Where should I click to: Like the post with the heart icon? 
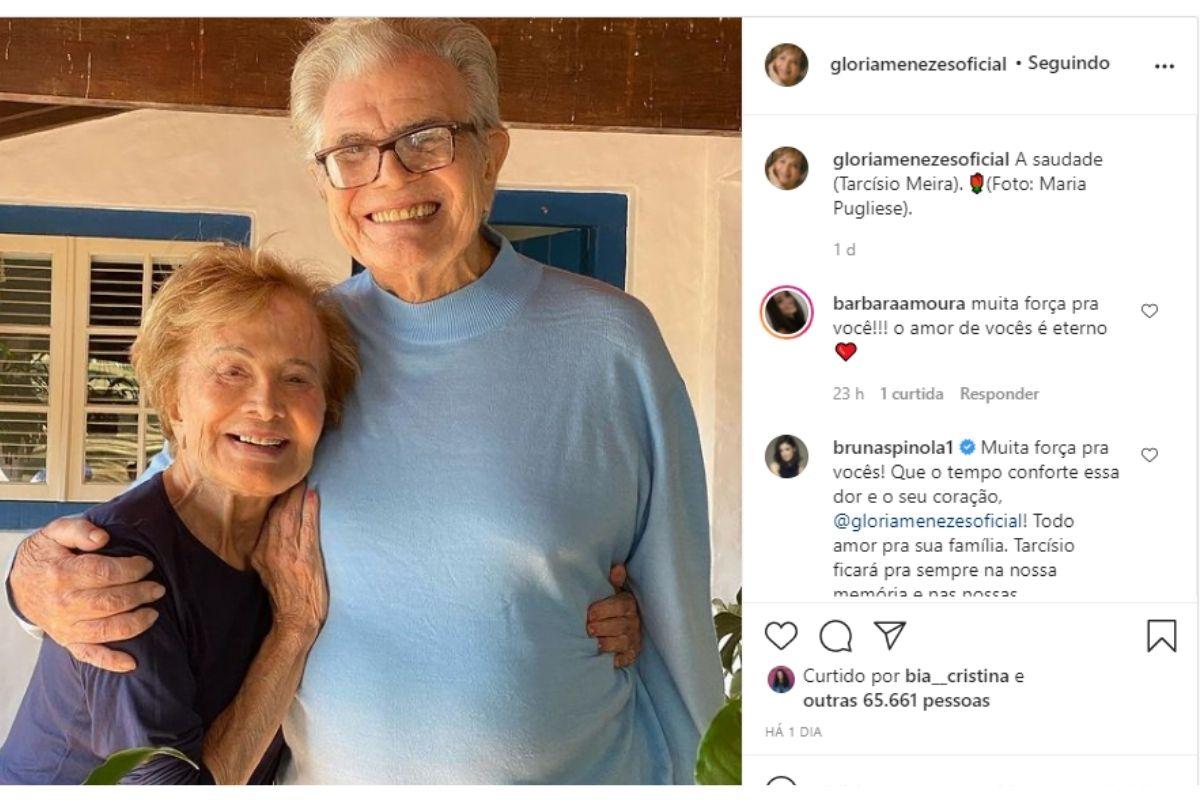pyautogui.click(x=781, y=636)
